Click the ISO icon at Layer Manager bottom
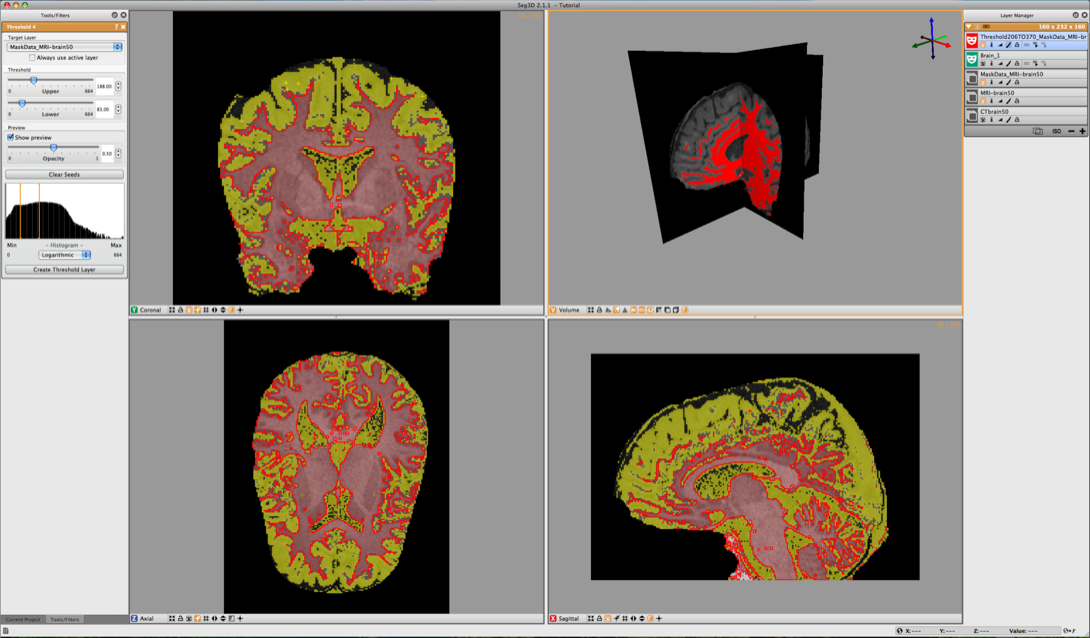The image size is (1090, 638). click(1057, 131)
